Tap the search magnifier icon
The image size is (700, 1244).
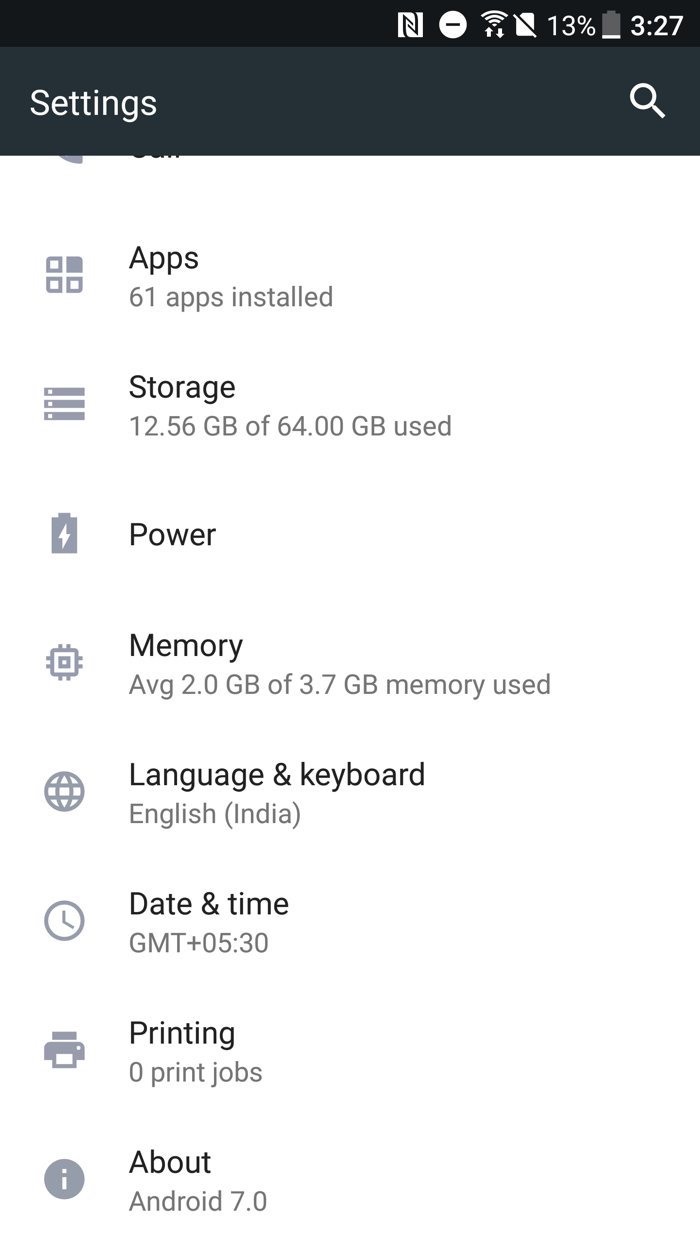(647, 101)
